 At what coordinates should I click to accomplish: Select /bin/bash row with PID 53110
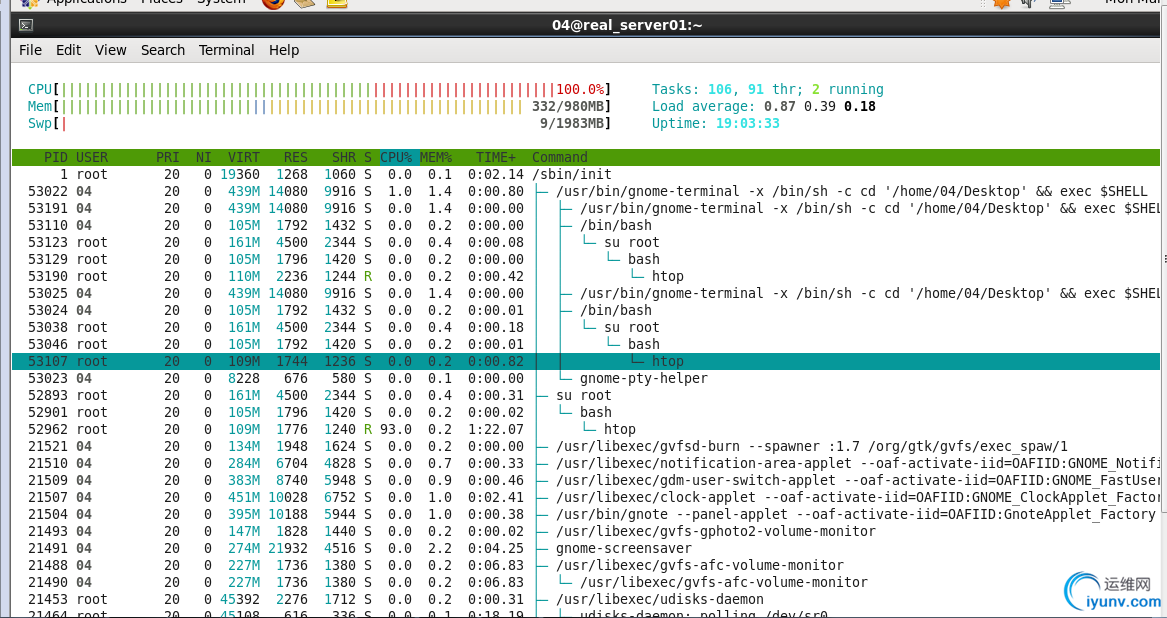586,226
